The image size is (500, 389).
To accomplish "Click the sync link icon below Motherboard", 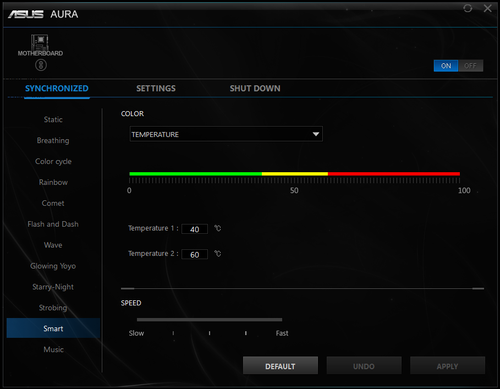I will pos(41,65).
